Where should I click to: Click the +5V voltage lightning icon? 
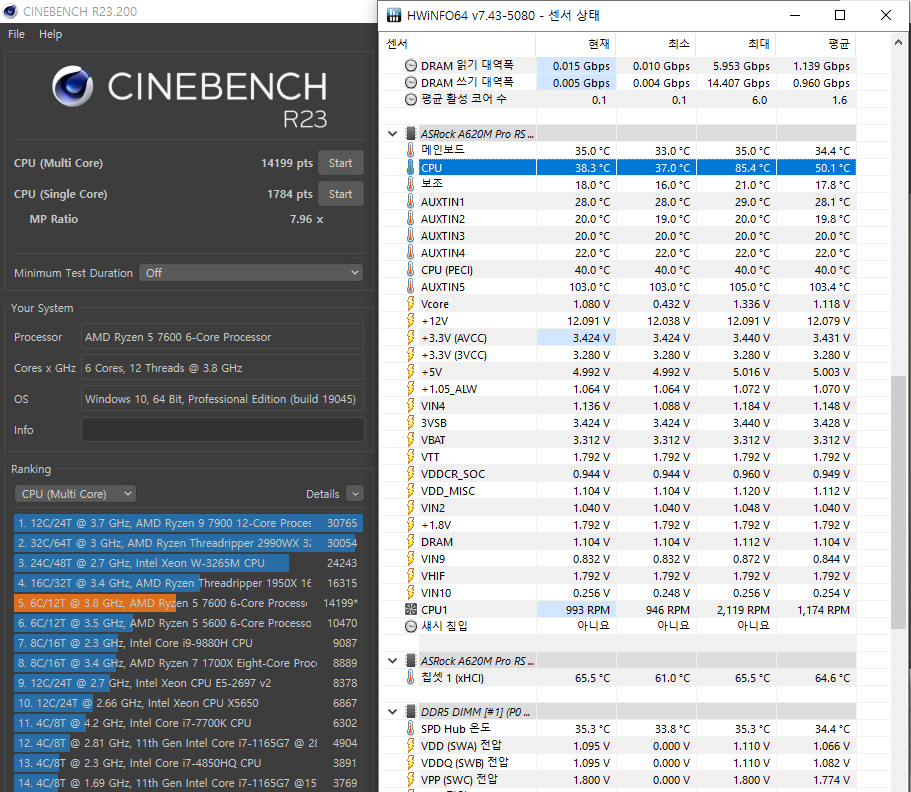(x=411, y=371)
